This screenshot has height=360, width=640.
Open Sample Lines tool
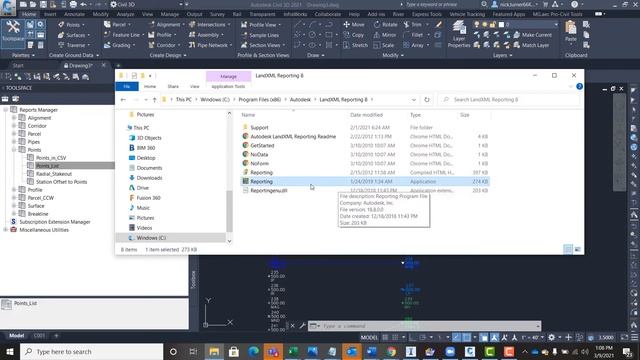[260, 35]
